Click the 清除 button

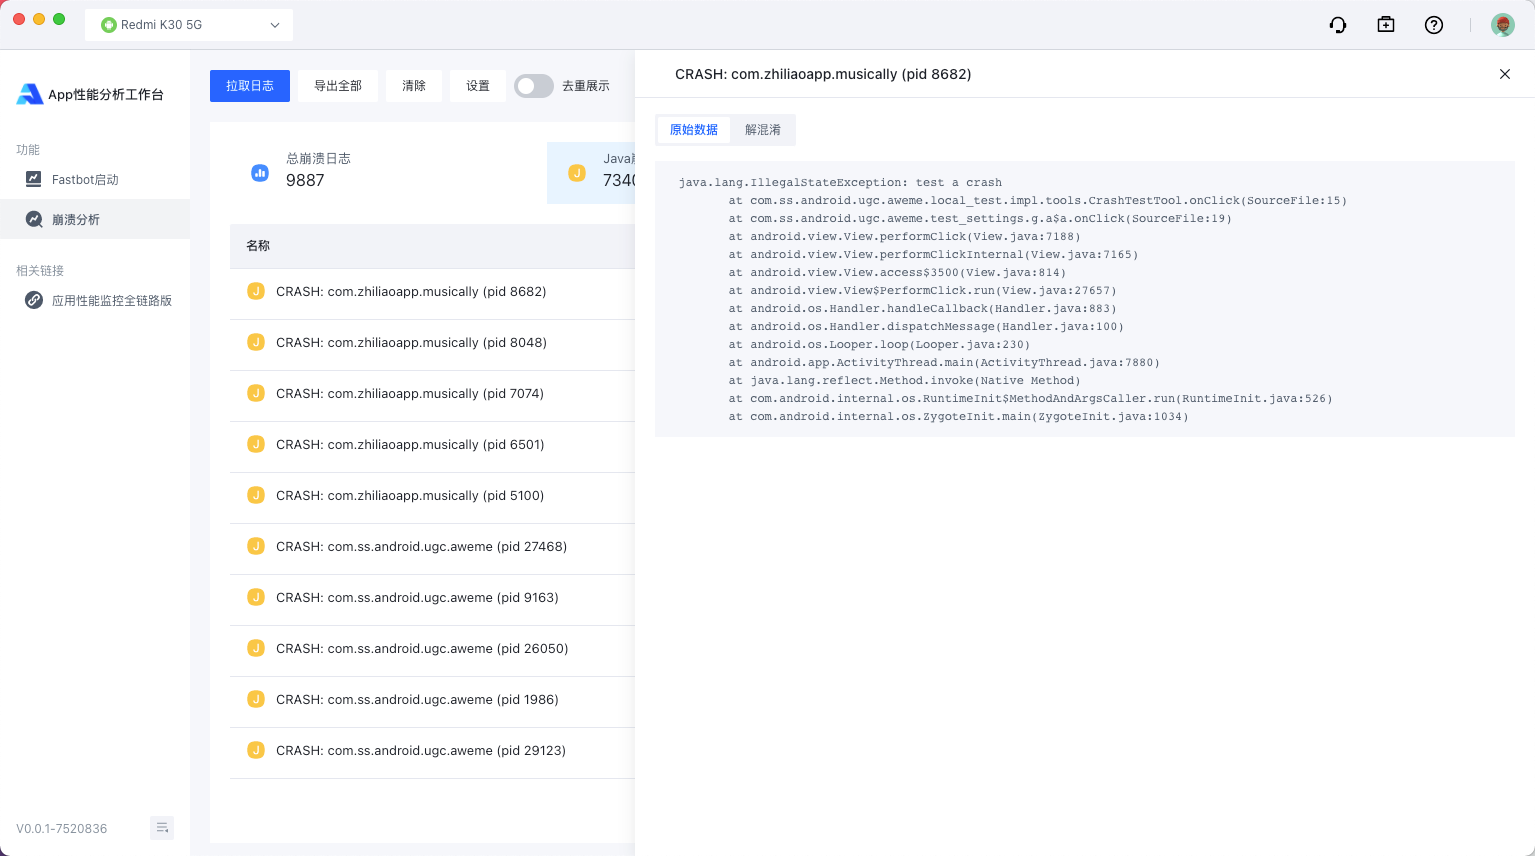coord(414,86)
